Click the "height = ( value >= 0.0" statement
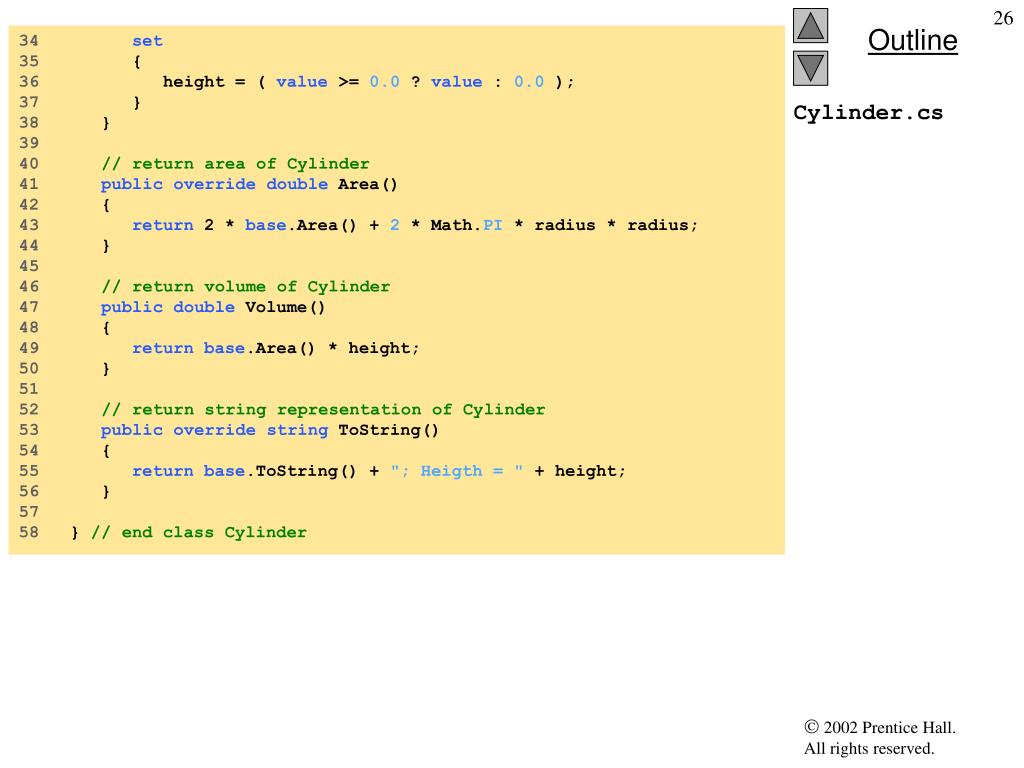The image size is (1024, 768). click(368, 82)
